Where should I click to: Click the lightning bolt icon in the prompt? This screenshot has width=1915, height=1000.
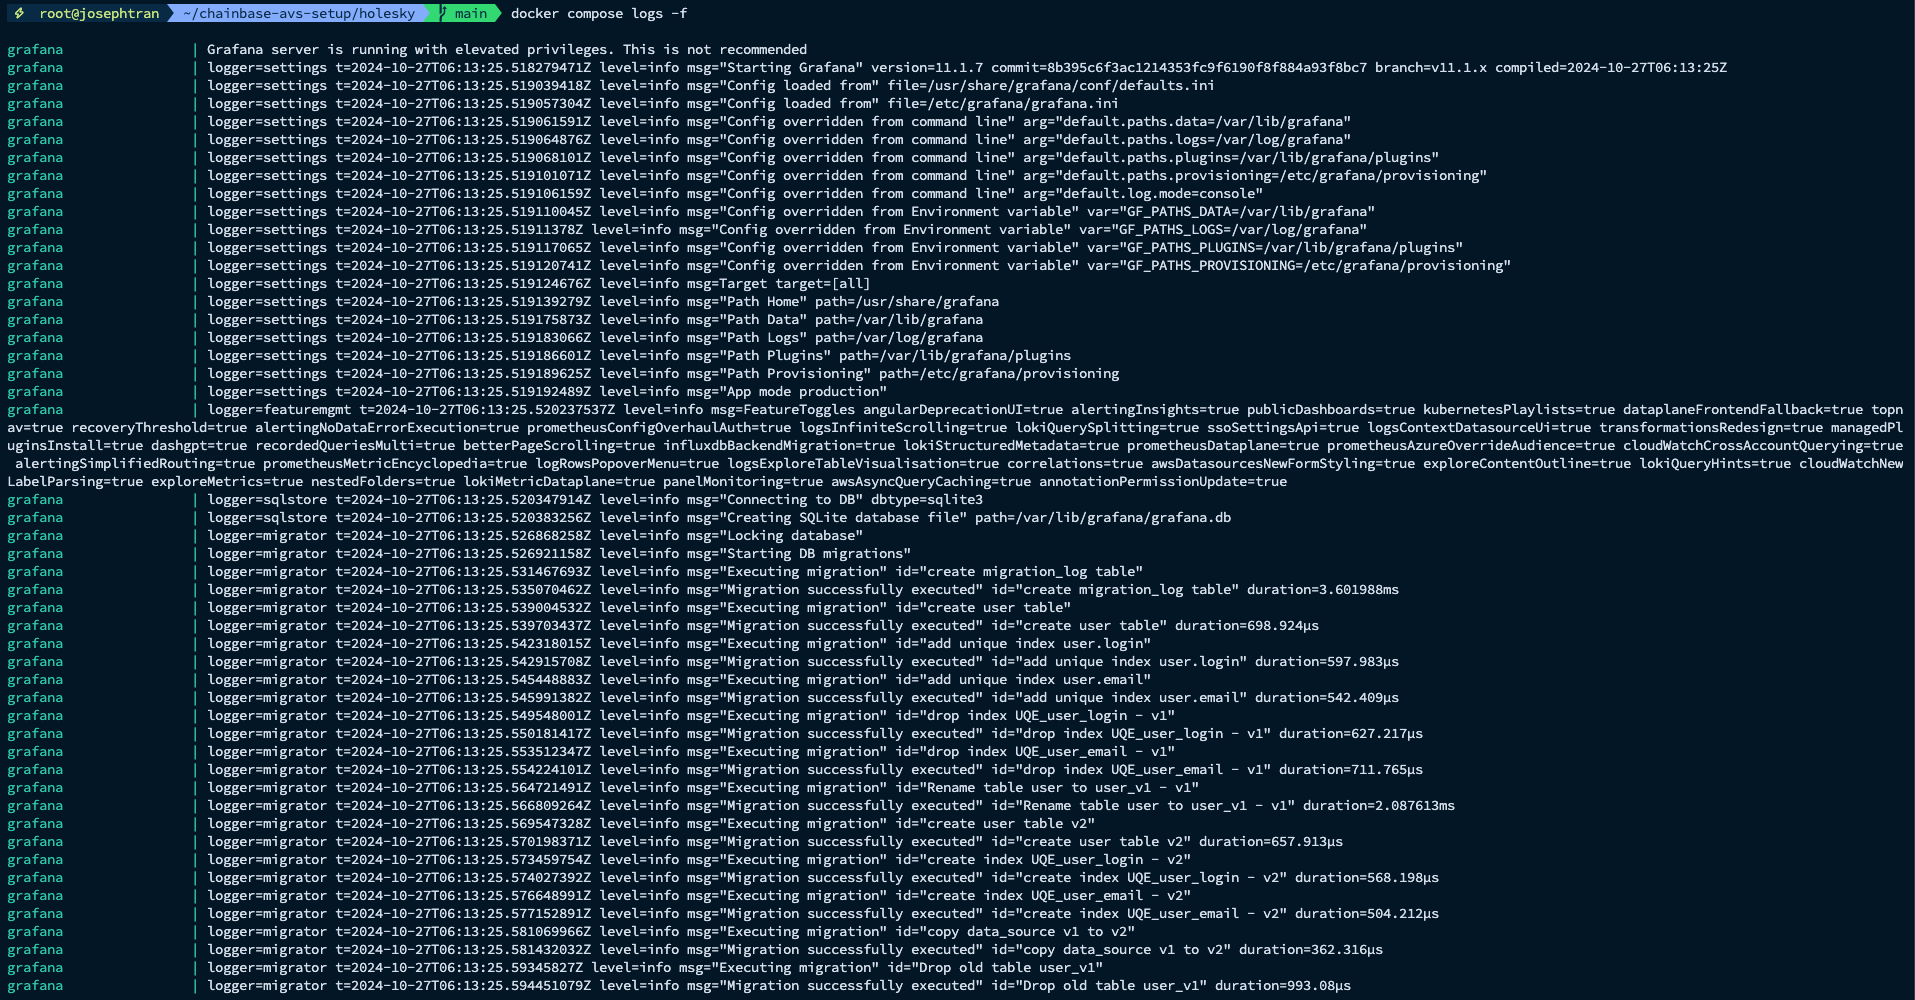(19, 13)
